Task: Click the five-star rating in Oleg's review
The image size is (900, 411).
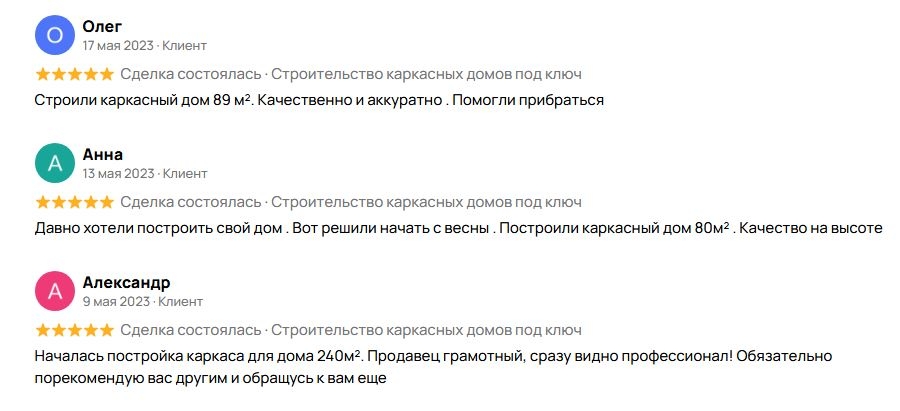Action: click(74, 74)
